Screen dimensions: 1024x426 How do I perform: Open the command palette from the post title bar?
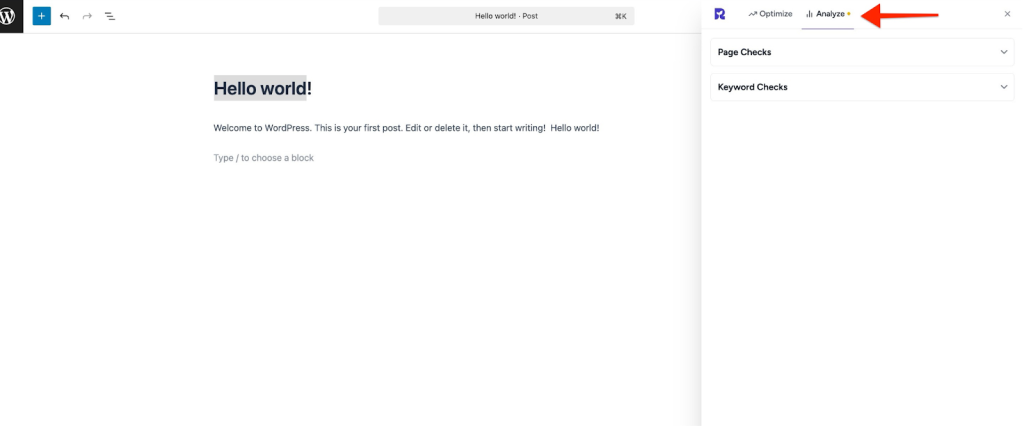click(x=506, y=16)
